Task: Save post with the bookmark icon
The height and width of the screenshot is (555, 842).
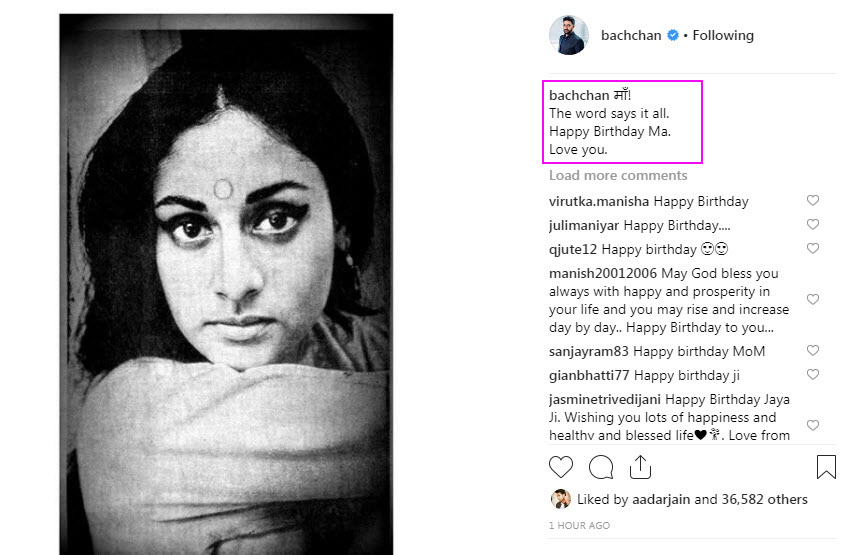Action: tap(826, 467)
